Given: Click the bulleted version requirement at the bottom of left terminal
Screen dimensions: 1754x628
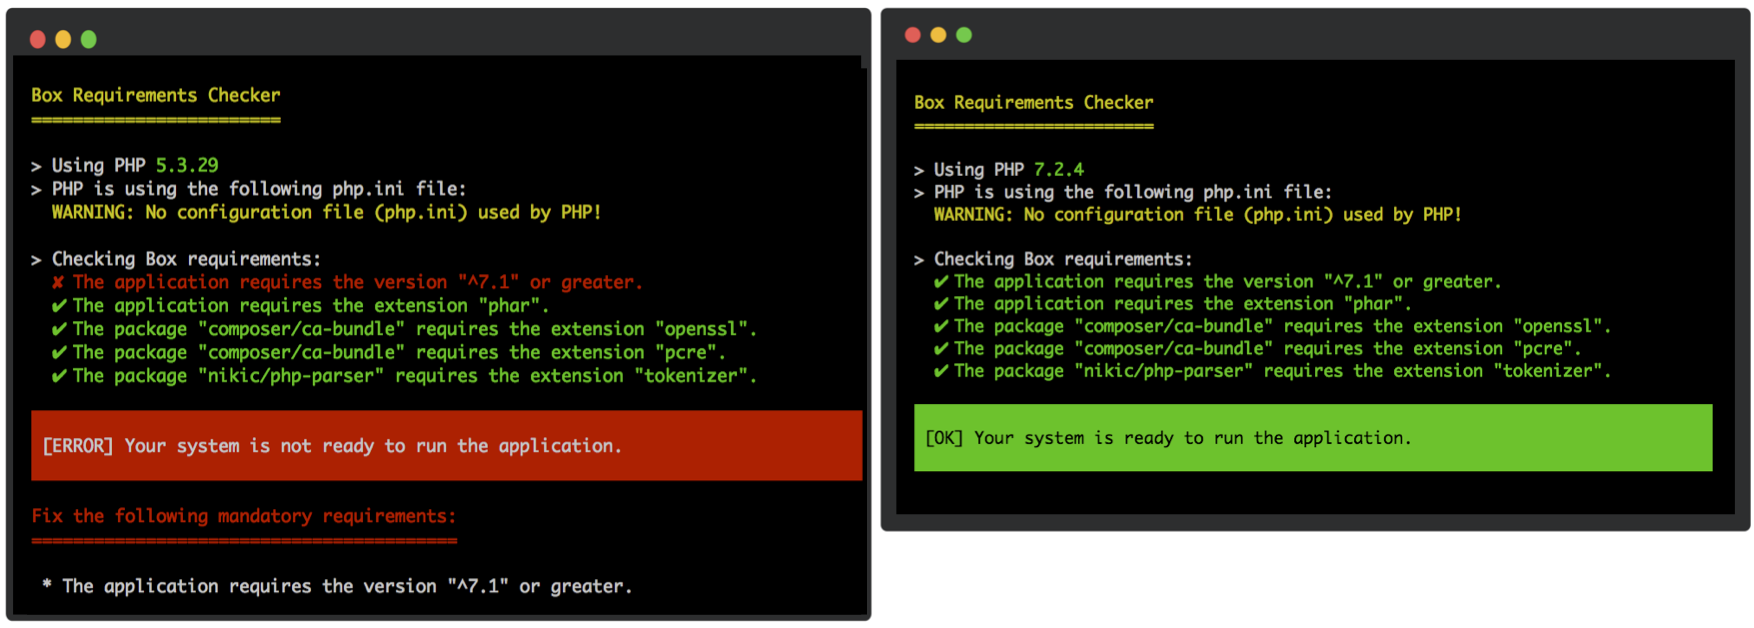Looking at the screenshot, I should click(337, 586).
